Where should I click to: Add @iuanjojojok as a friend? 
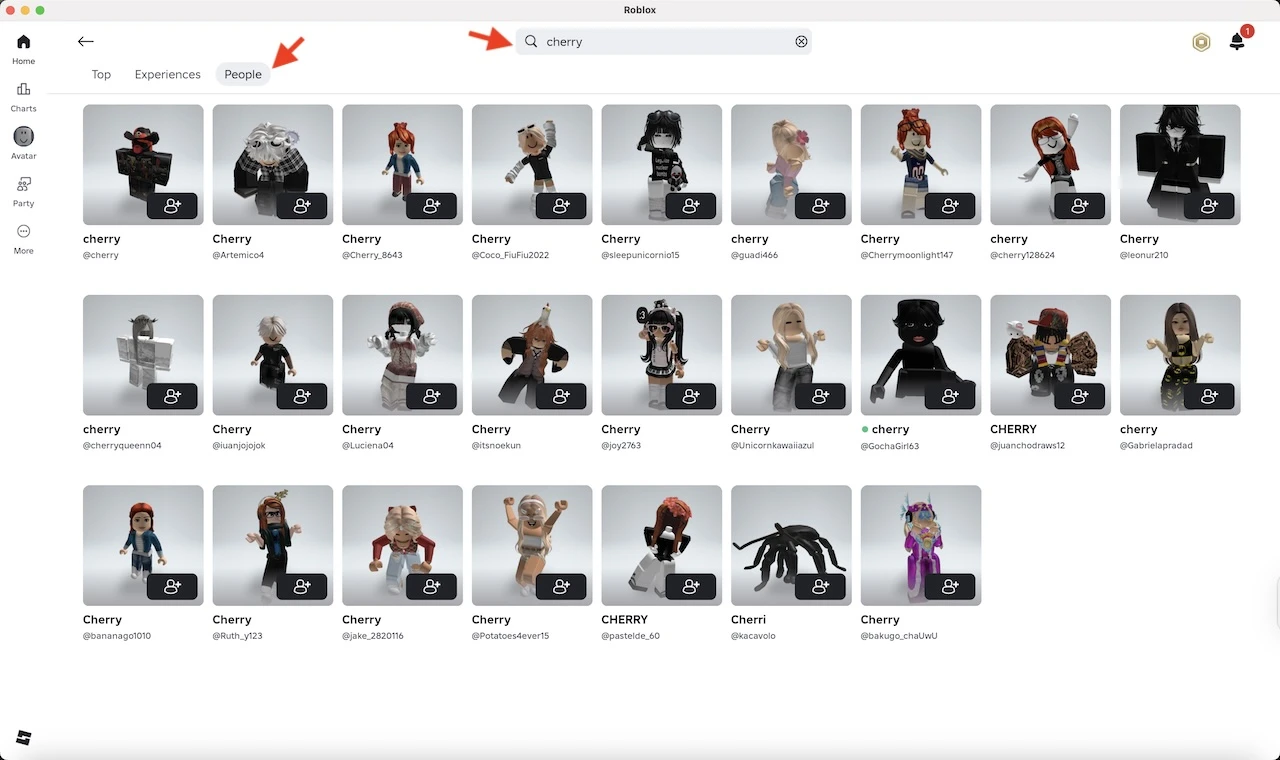coord(302,396)
